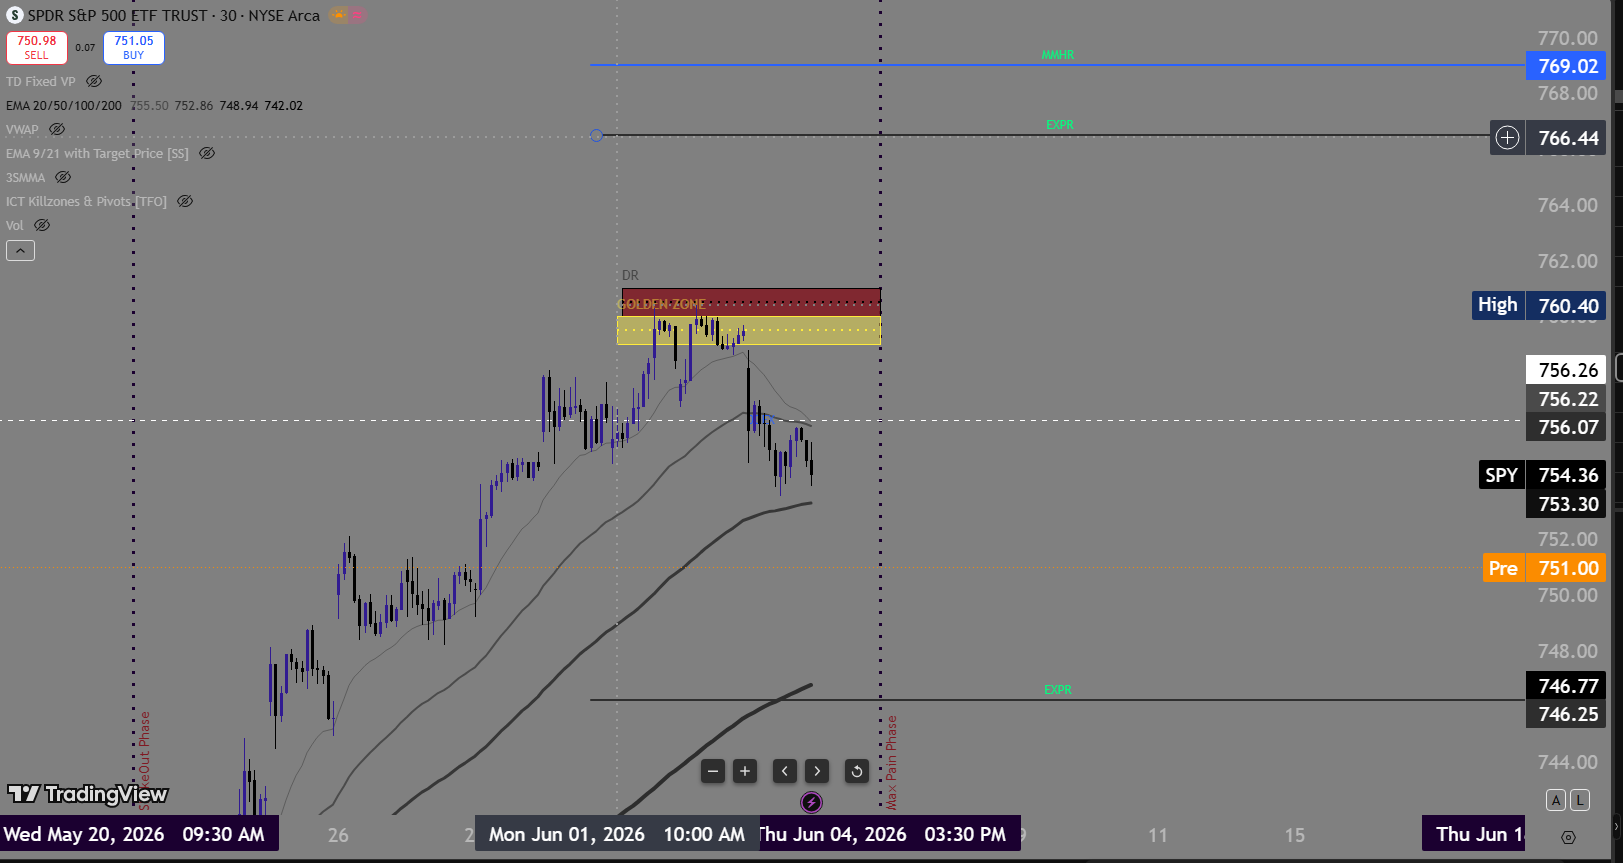
Task: Show the TD Fixed VP indicator
Action: point(94,81)
